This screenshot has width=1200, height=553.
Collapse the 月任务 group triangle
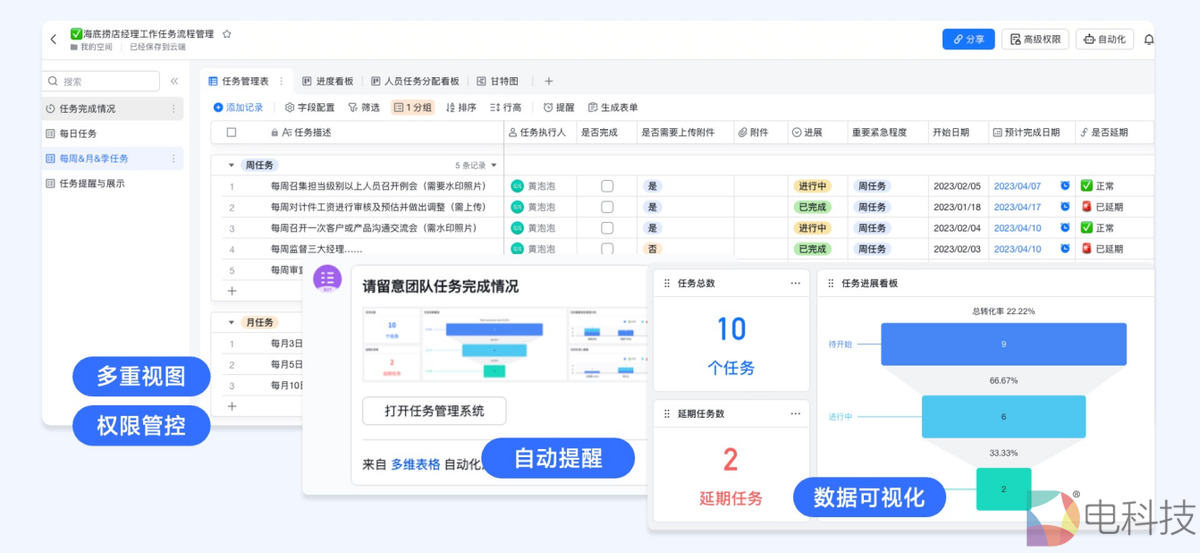click(232, 323)
